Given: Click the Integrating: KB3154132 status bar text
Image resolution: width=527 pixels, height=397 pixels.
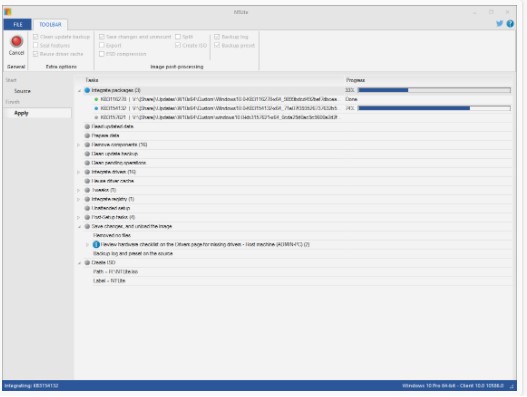Looking at the screenshot, I should pos(31,386).
